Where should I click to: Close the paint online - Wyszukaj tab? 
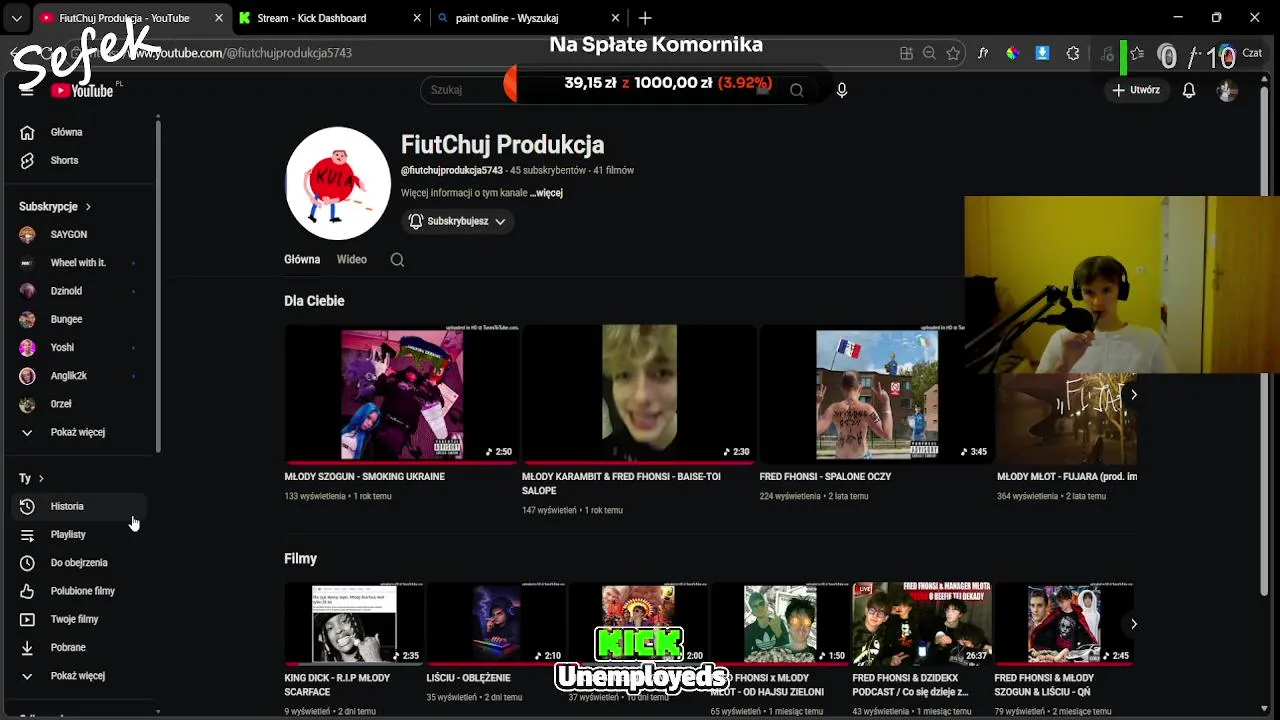coord(615,18)
